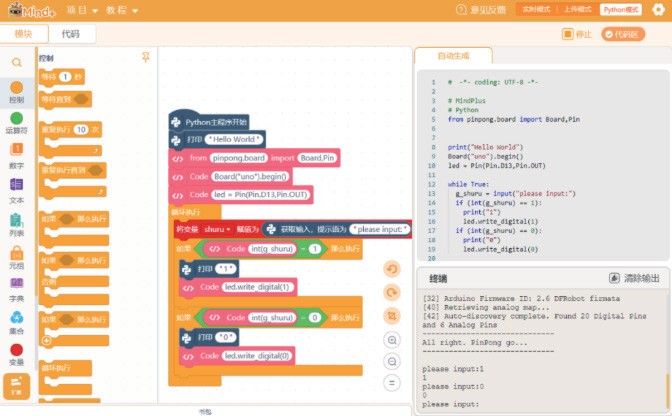The image size is (672, 416).
Task: Edit the led.write_digital(1) code field
Action: (257, 287)
